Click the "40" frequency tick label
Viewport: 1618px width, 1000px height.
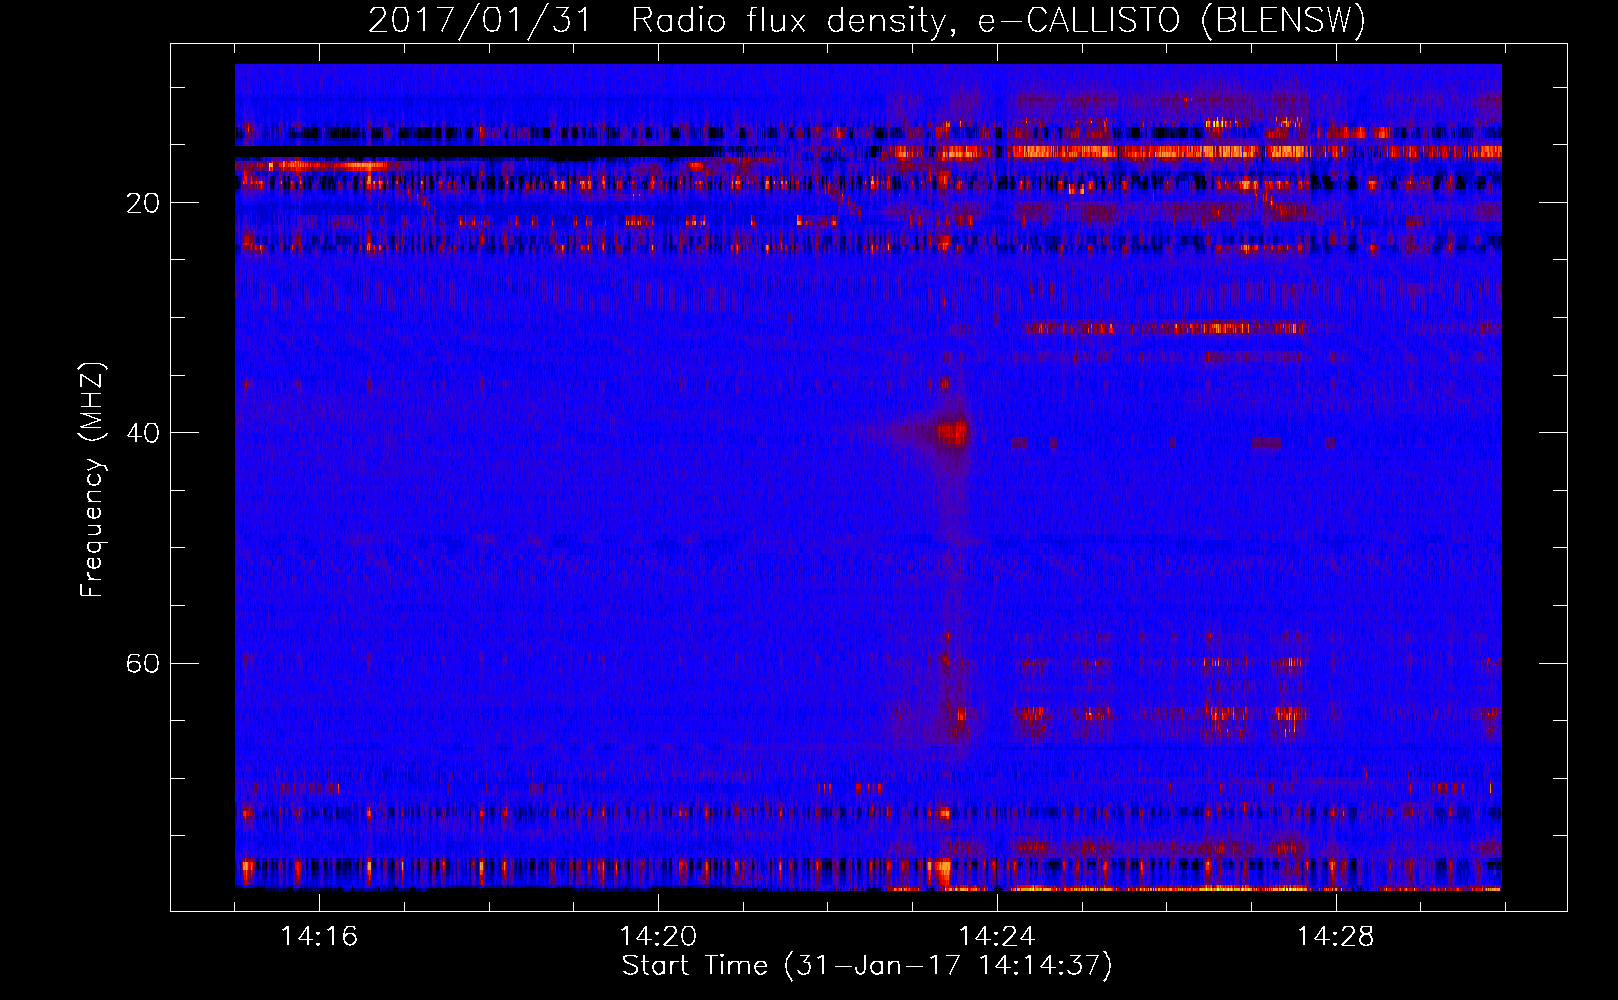143,433
